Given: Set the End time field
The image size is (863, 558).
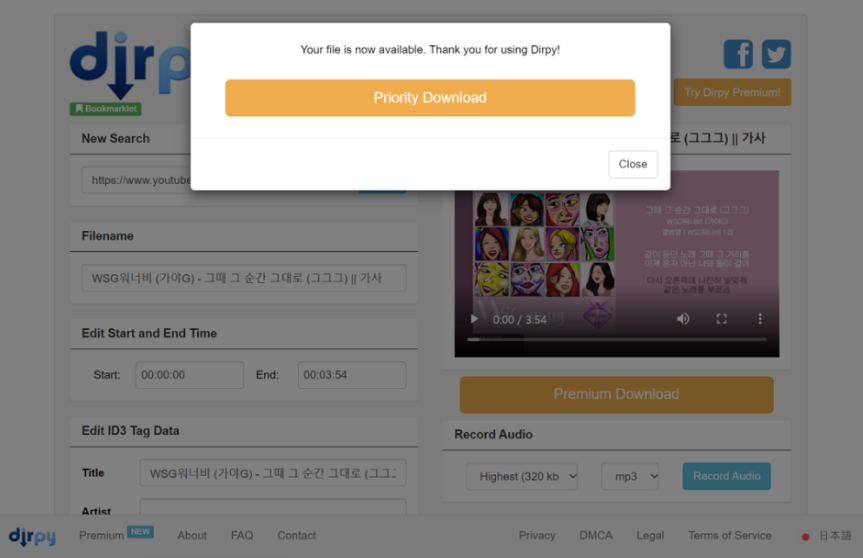Looking at the screenshot, I should tap(352, 375).
